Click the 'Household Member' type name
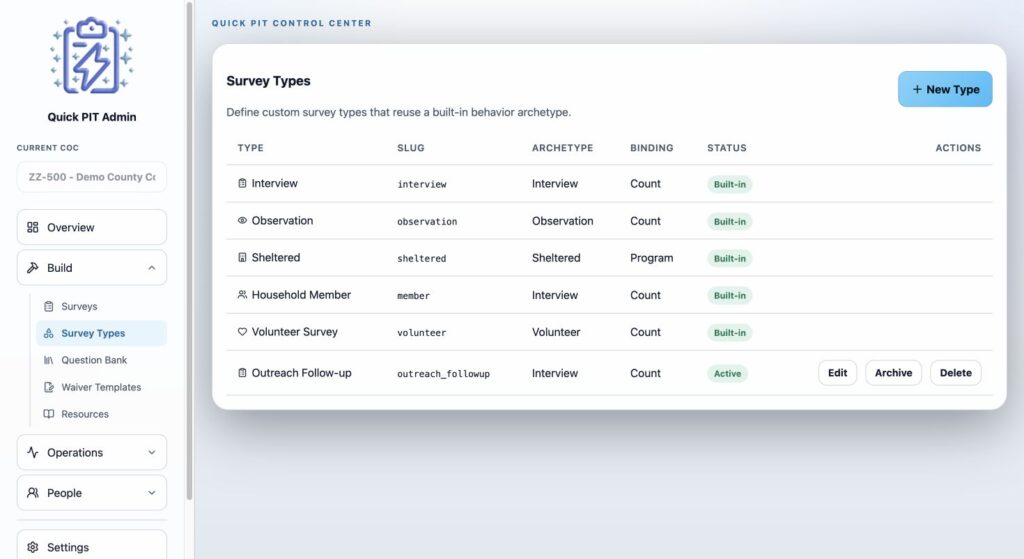The height and width of the screenshot is (559, 1024). pos(301,295)
